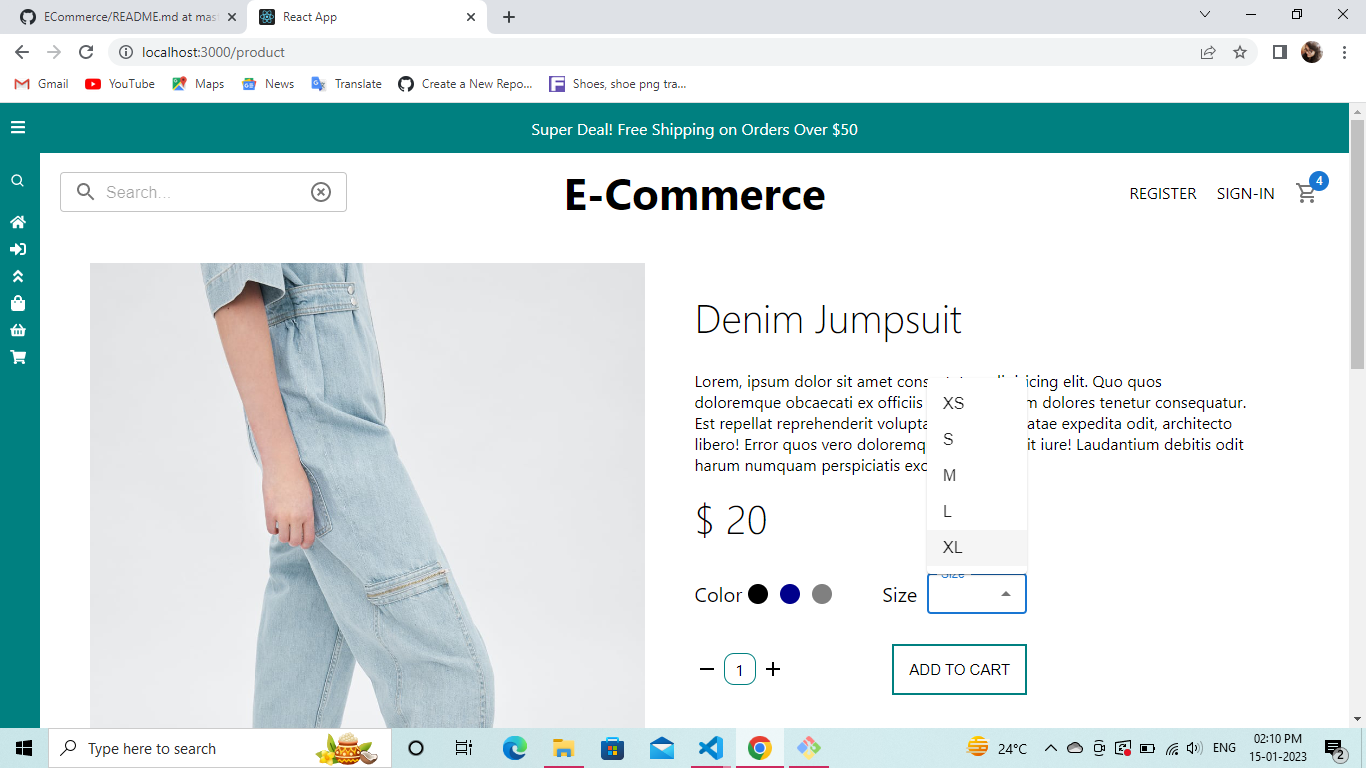Increase quantity with the plus stepper
The width and height of the screenshot is (1366, 768).
click(x=773, y=669)
